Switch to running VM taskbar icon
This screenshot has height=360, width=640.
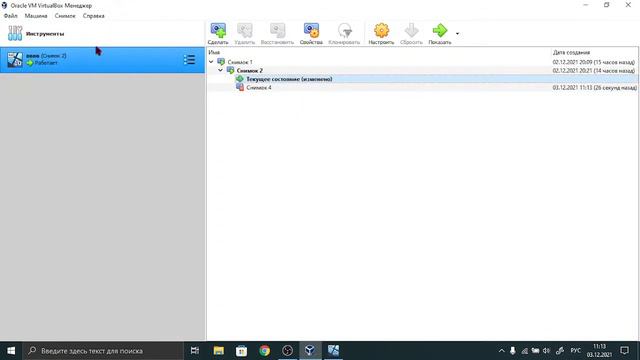333,351
